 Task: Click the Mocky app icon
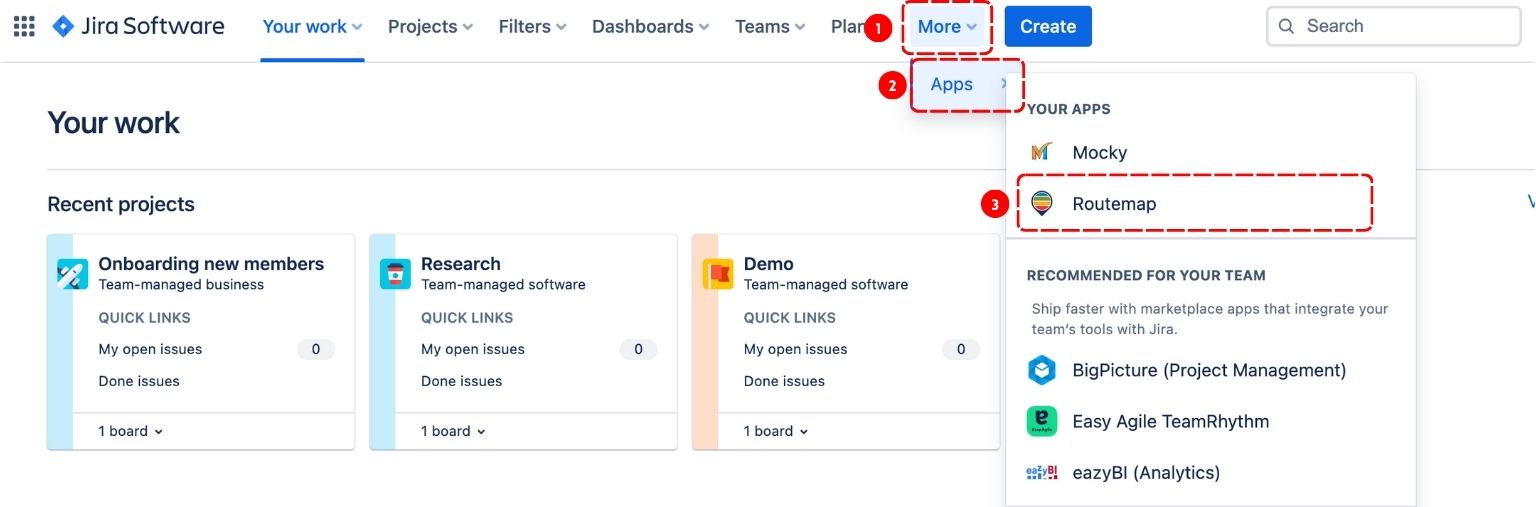(1041, 152)
